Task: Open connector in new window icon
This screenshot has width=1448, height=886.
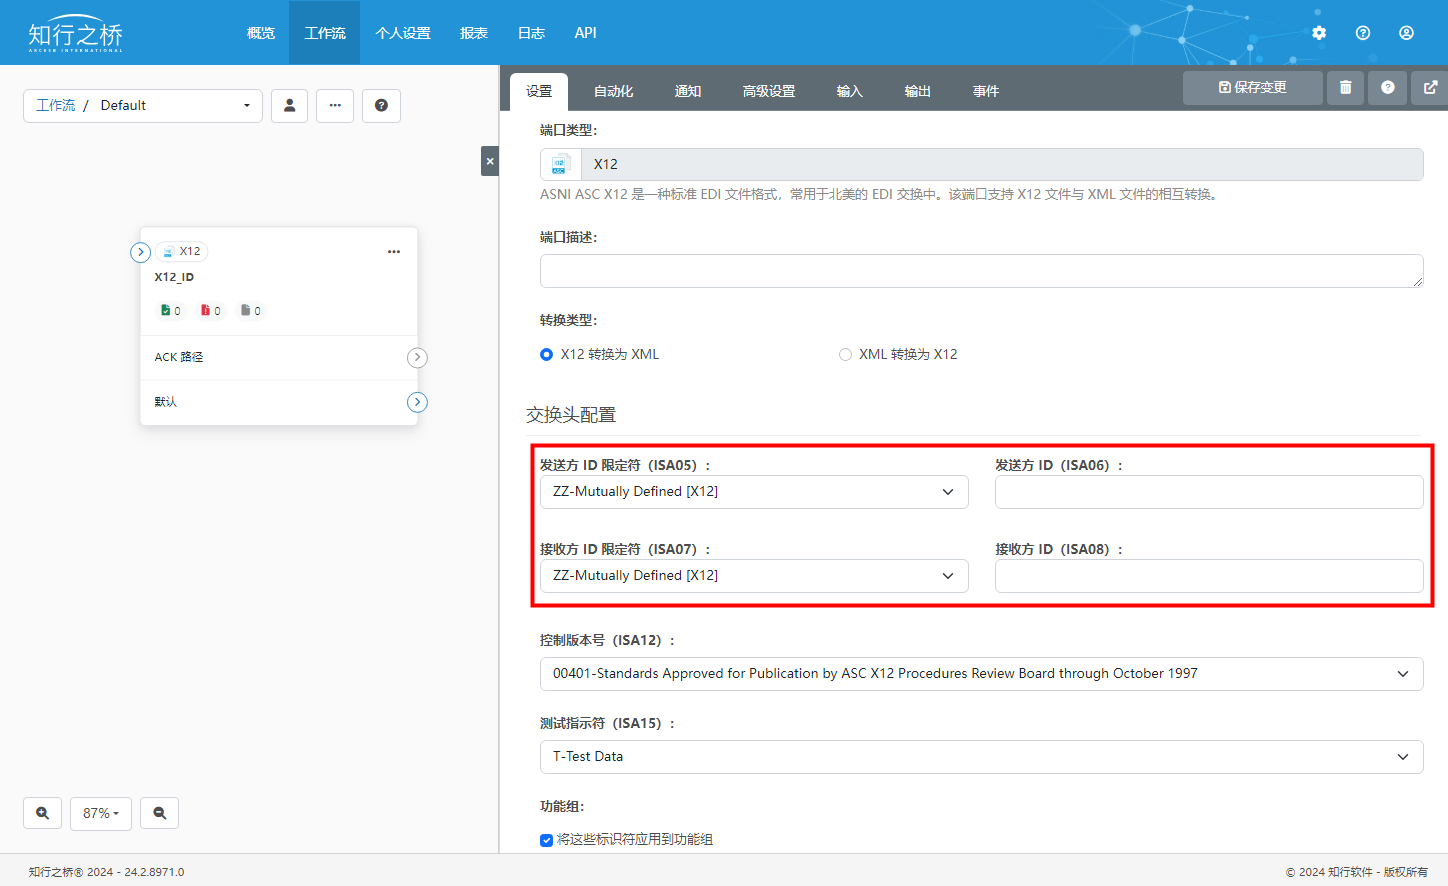Action: (1430, 88)
